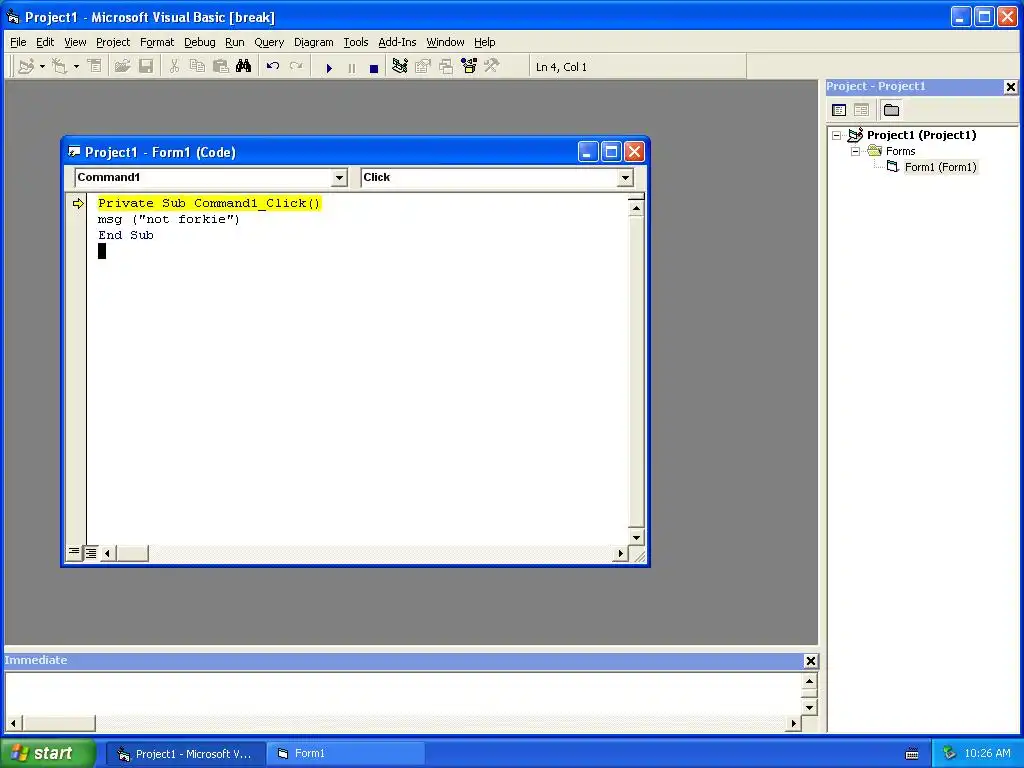Click Immediate window scroll up arrow
1024x768 pixels.
[809, 681]
